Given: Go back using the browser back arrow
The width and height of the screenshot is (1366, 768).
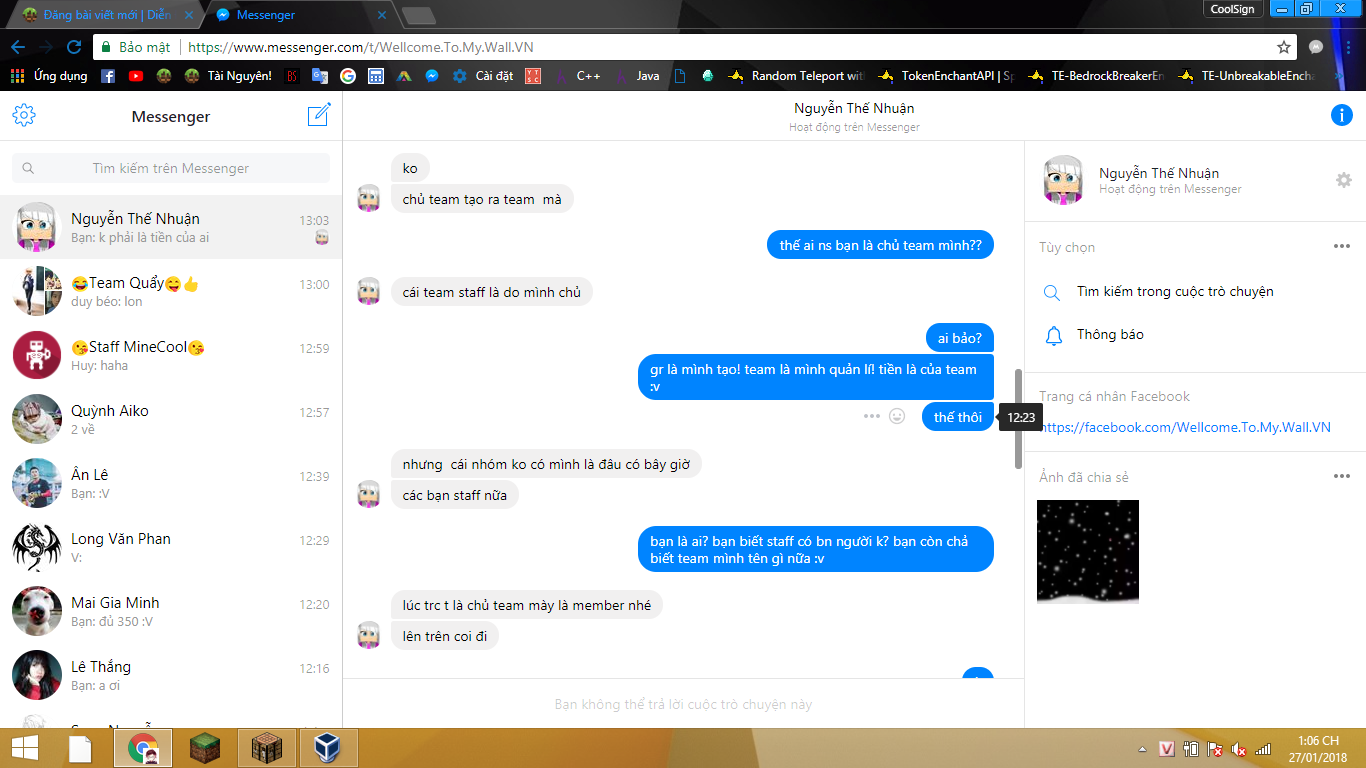Looking at the screenshot, I should tap(18, 47).
